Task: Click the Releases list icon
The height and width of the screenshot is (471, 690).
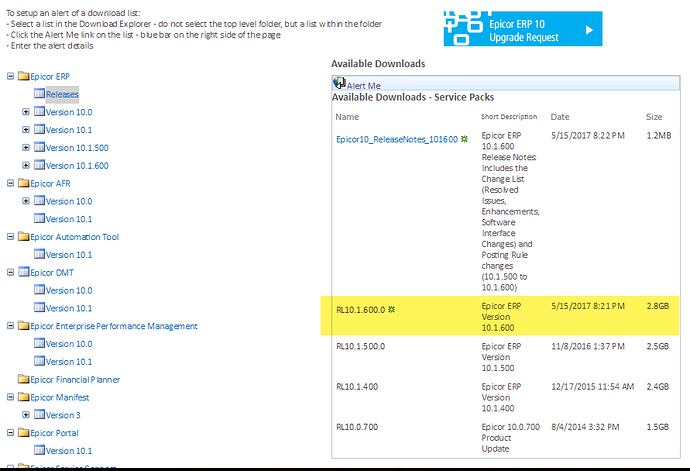Action: [x=40, y=93]
